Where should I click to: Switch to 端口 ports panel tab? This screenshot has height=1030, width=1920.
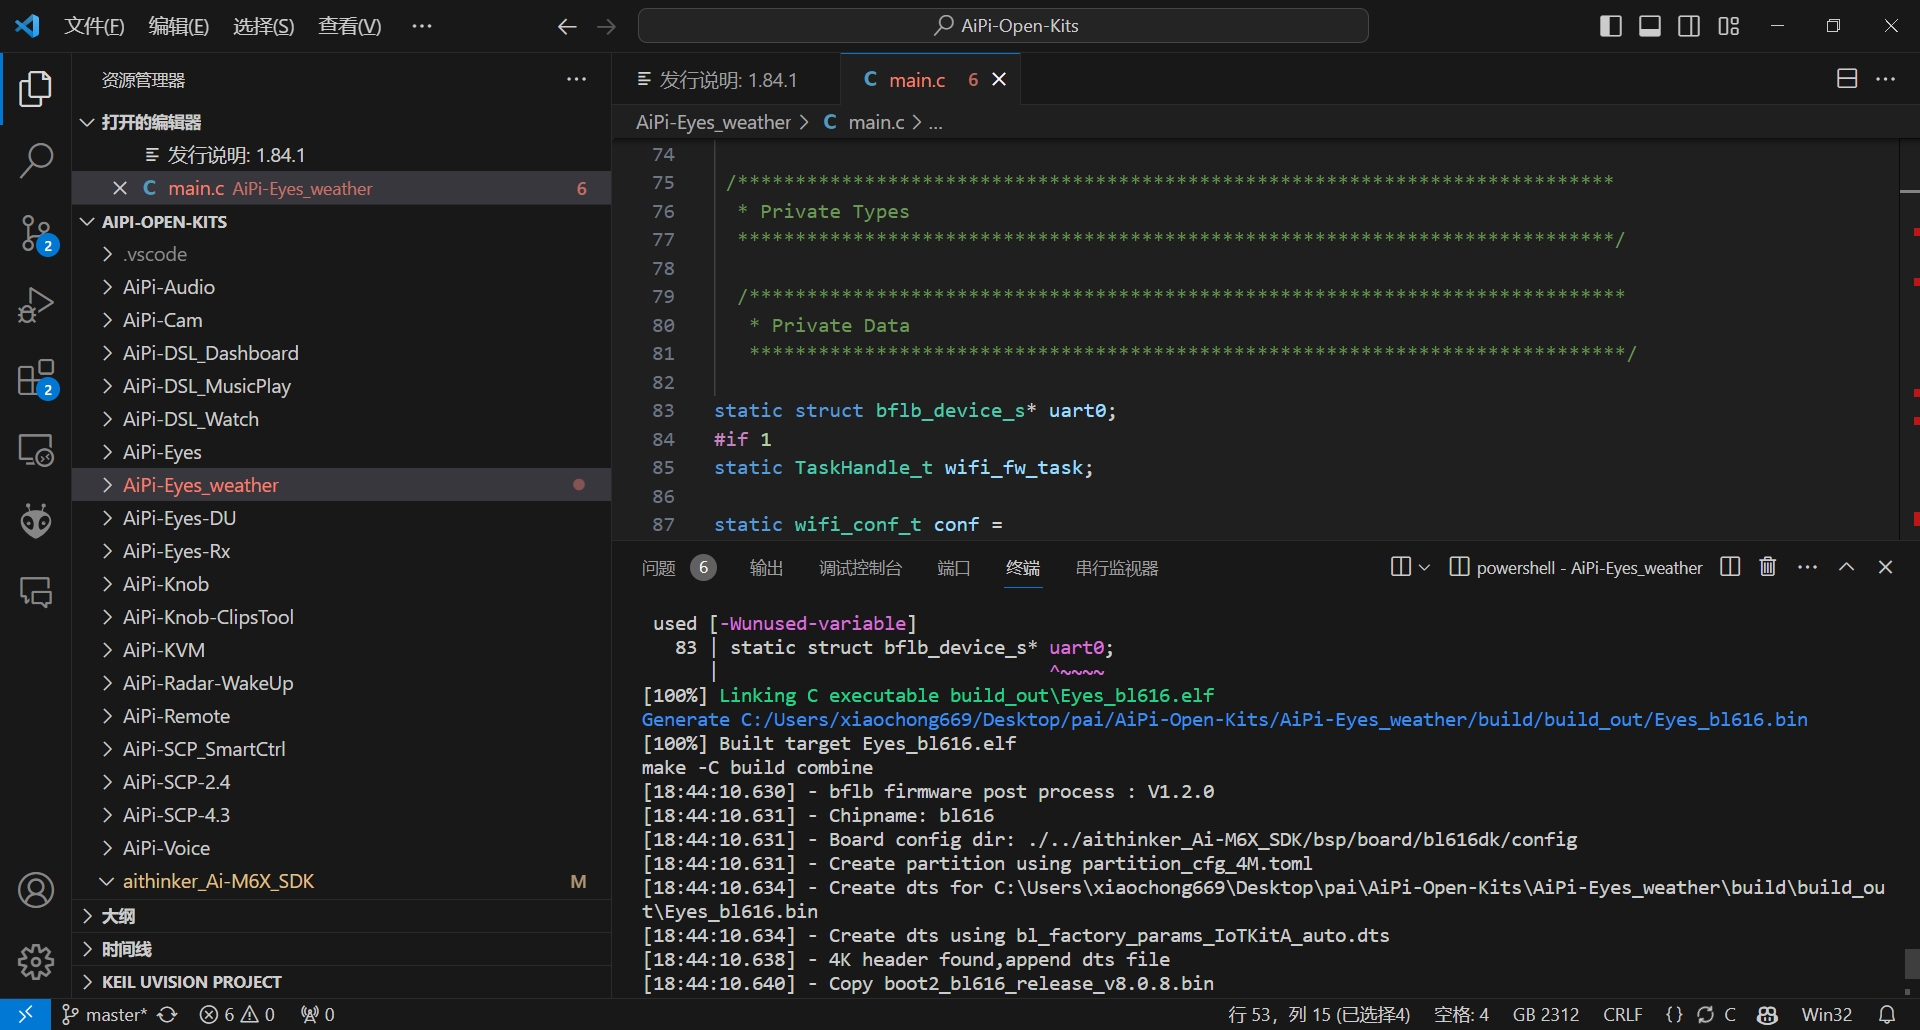[953, 568]
